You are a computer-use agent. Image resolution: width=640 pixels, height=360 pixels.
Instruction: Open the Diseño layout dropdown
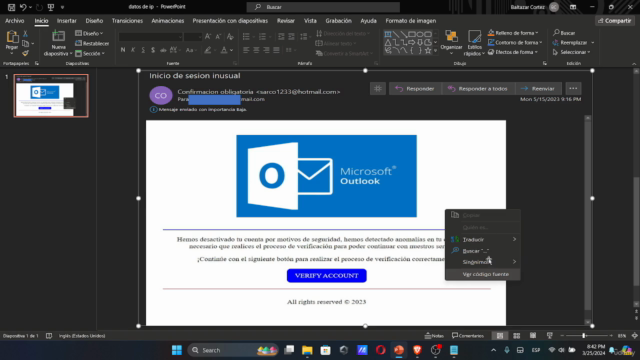tap(89, 33)
